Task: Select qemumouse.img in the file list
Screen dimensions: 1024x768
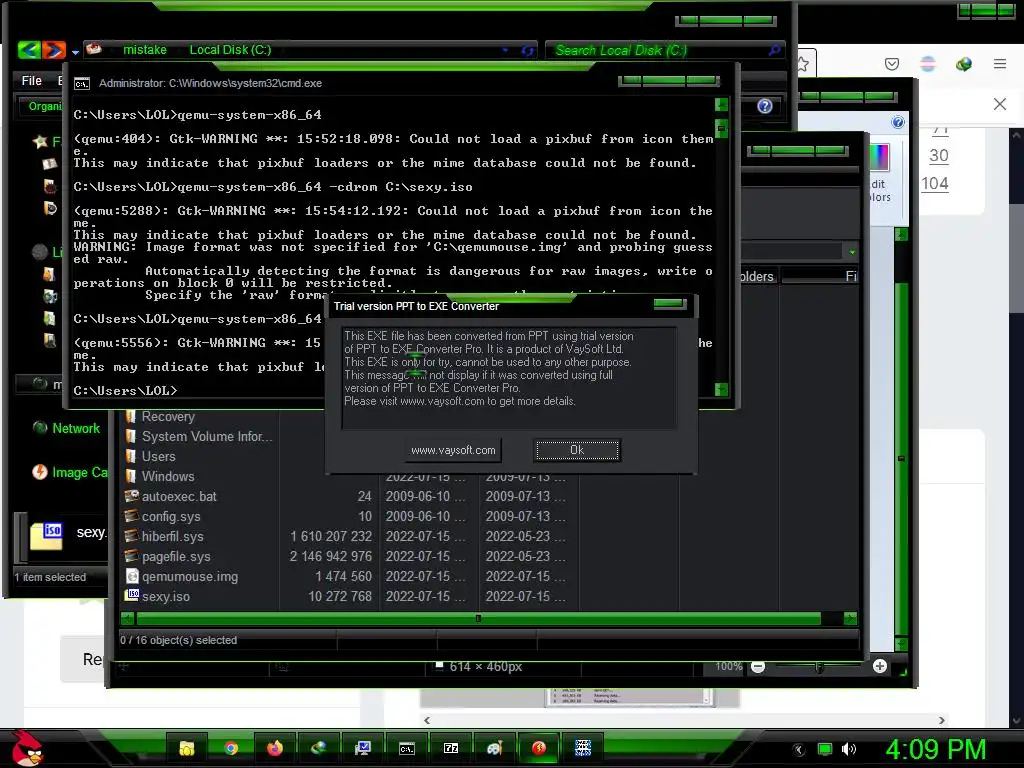Action: pos(189,577)
